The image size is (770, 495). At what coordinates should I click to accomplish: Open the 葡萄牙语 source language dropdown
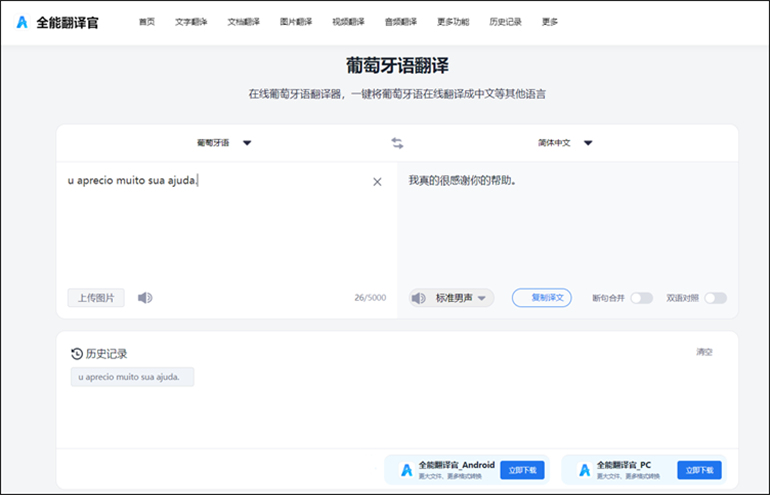point(224,143)
